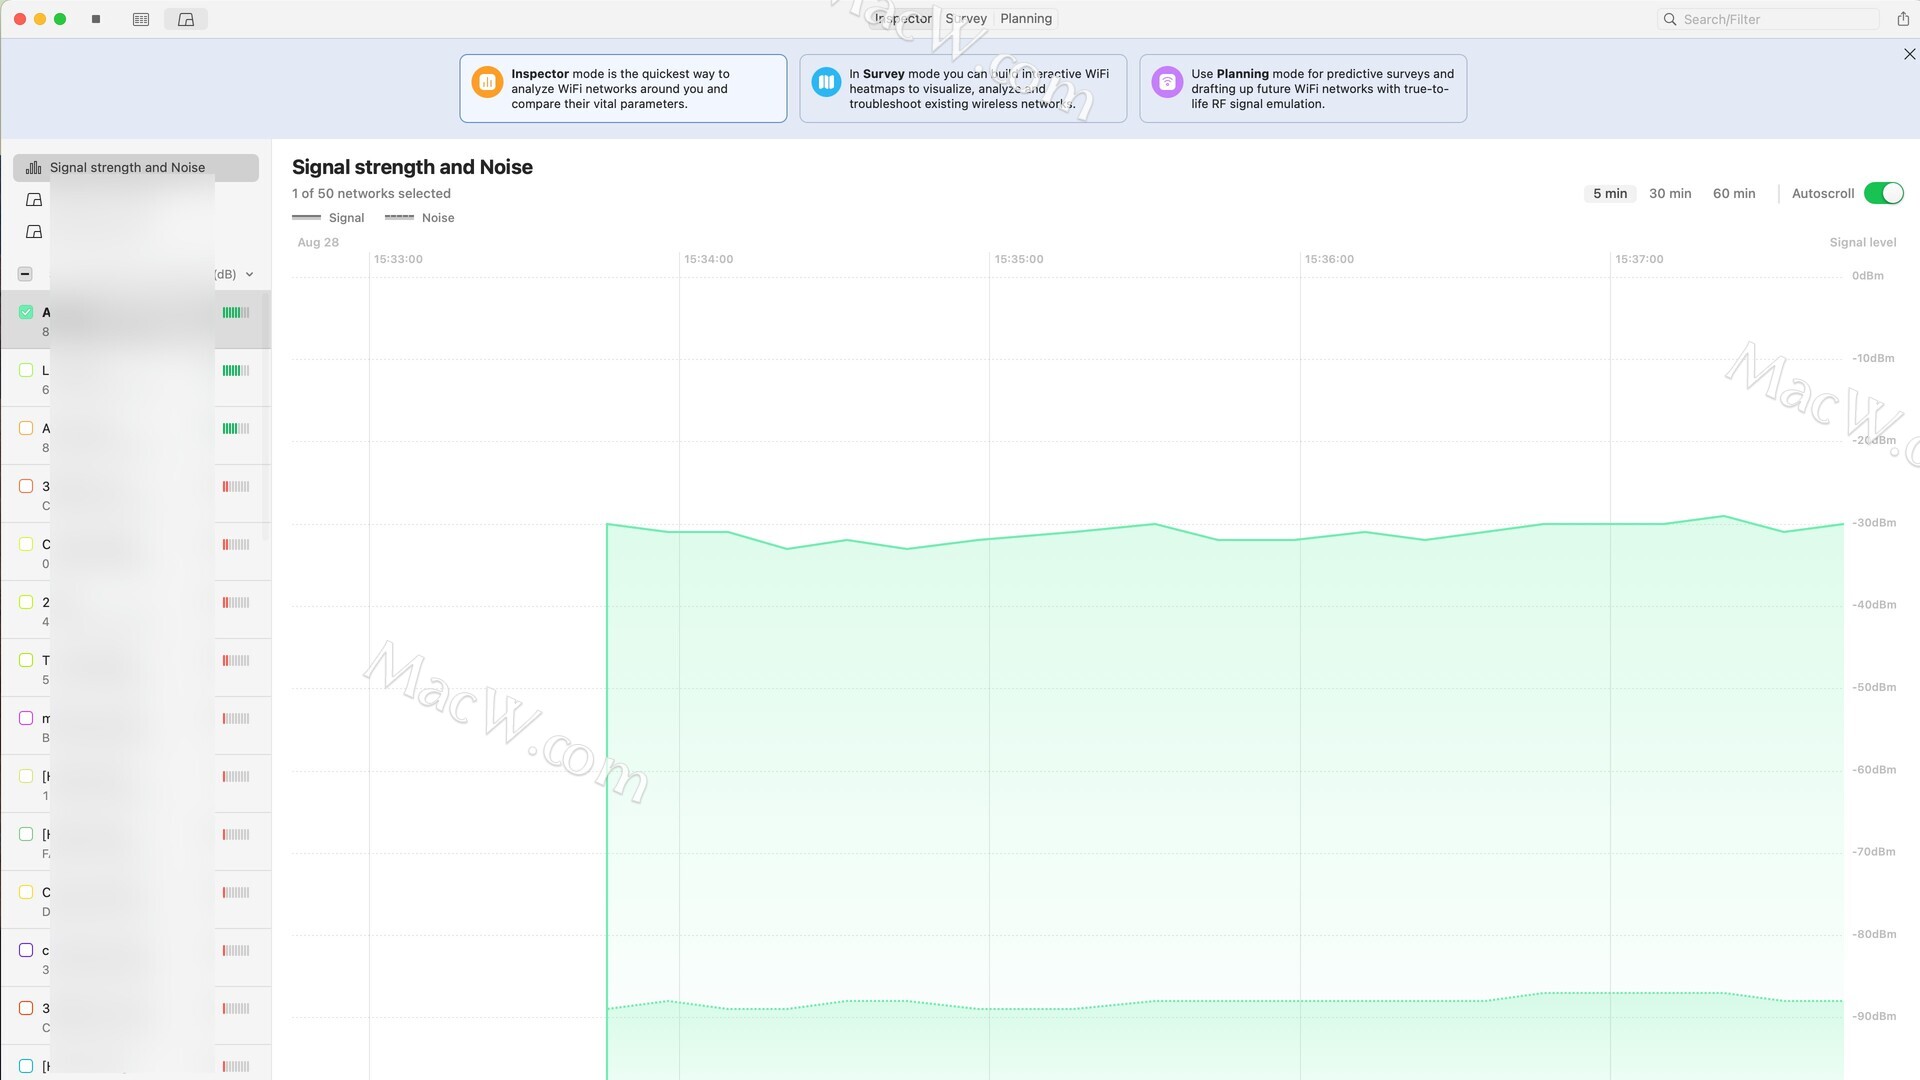The width and height of the screenshot is (1920, 1080).
Task: Select the graph view toolbar icon
Action: (186, 19)
